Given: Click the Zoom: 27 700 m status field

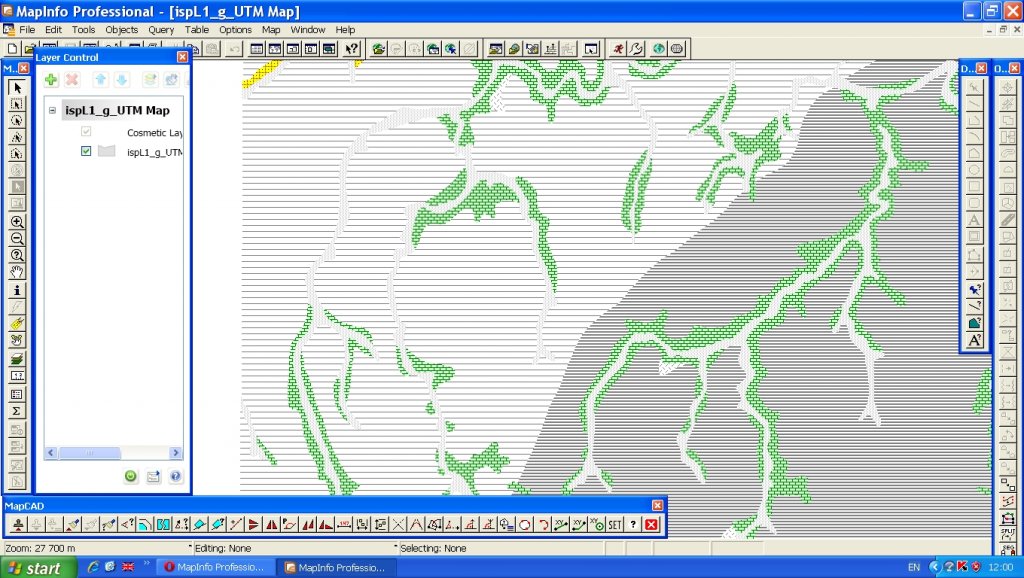Looking at the screenshot, I should (x=96, y=548).
